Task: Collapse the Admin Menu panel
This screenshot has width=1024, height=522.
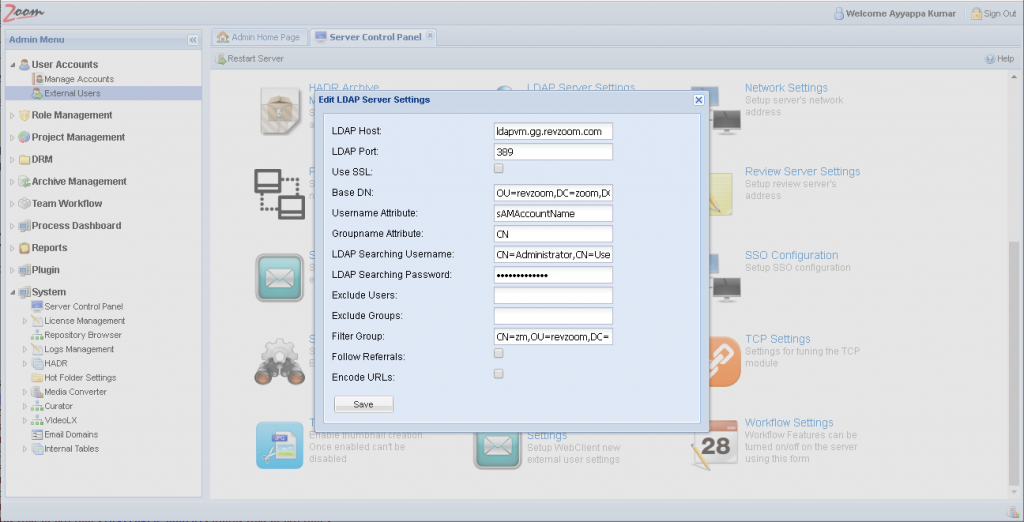Action: click(193, 40)
